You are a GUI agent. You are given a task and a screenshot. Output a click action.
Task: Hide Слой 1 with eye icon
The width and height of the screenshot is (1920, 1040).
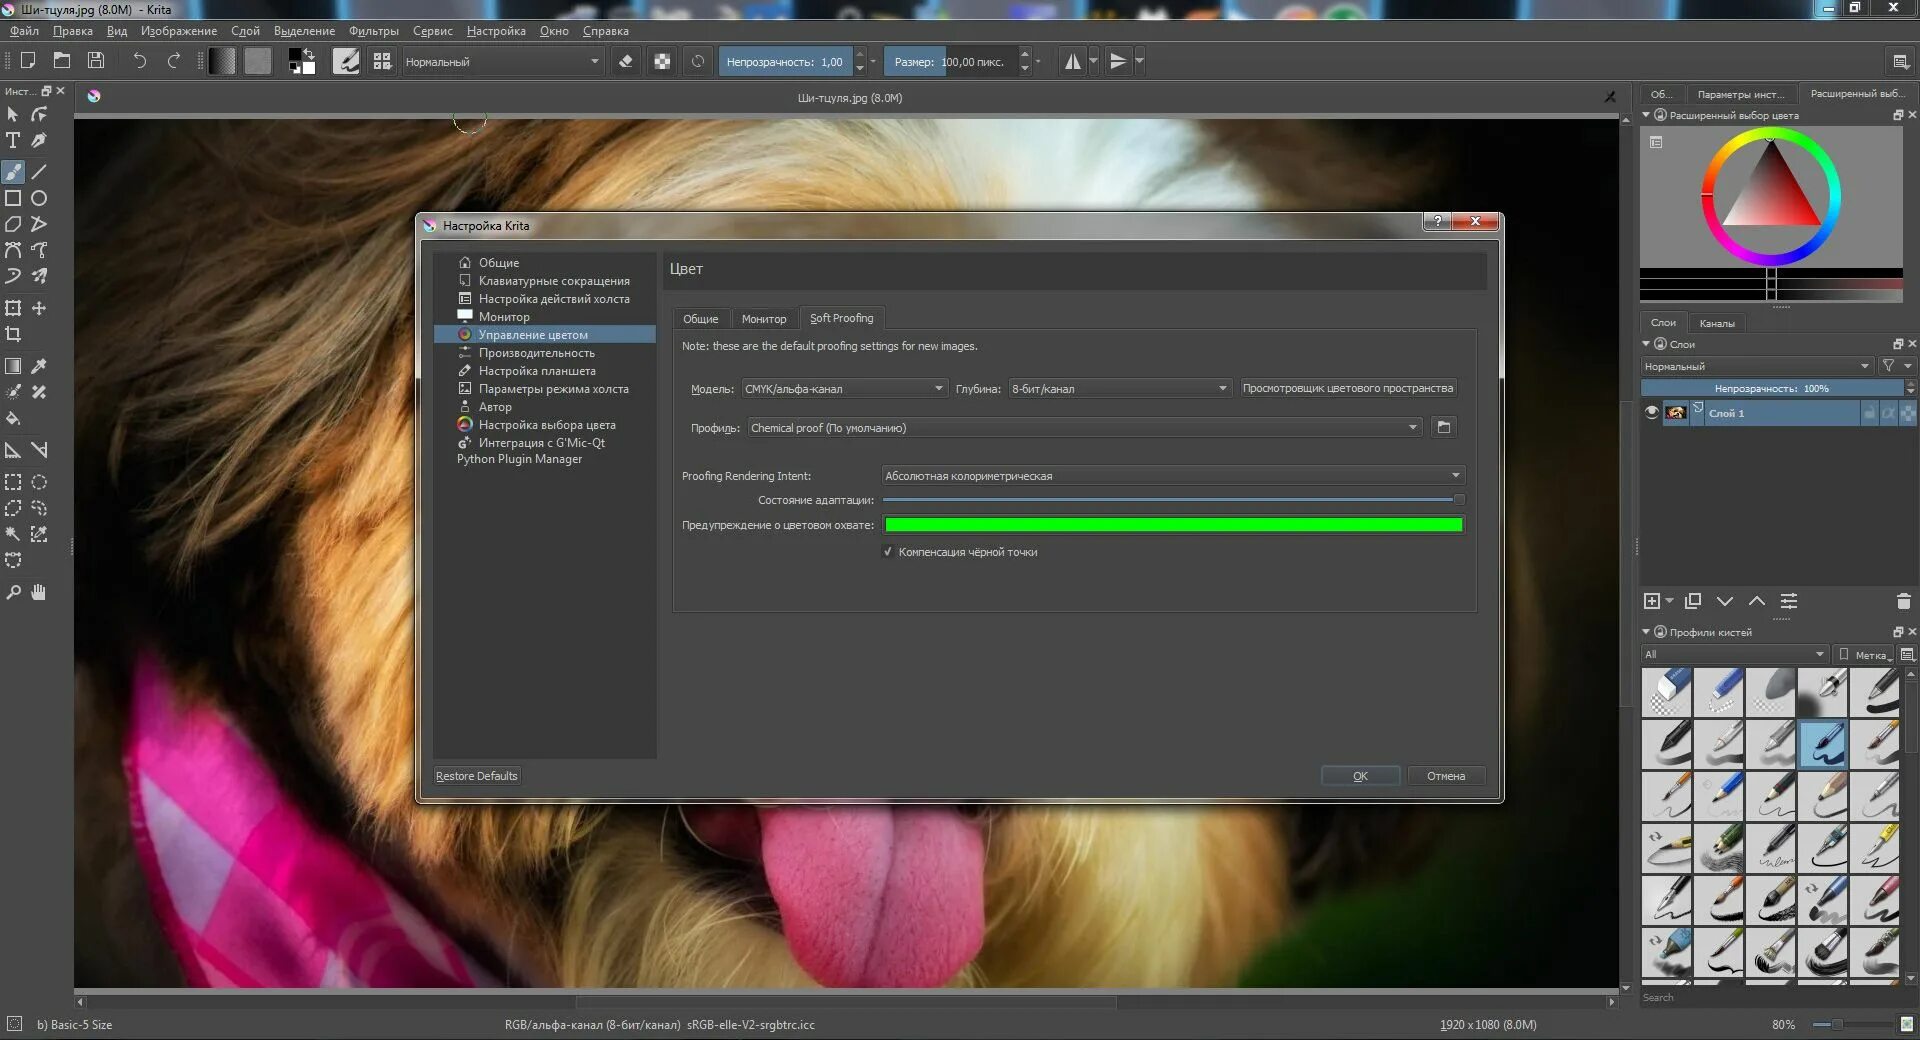click(1651, 412)
